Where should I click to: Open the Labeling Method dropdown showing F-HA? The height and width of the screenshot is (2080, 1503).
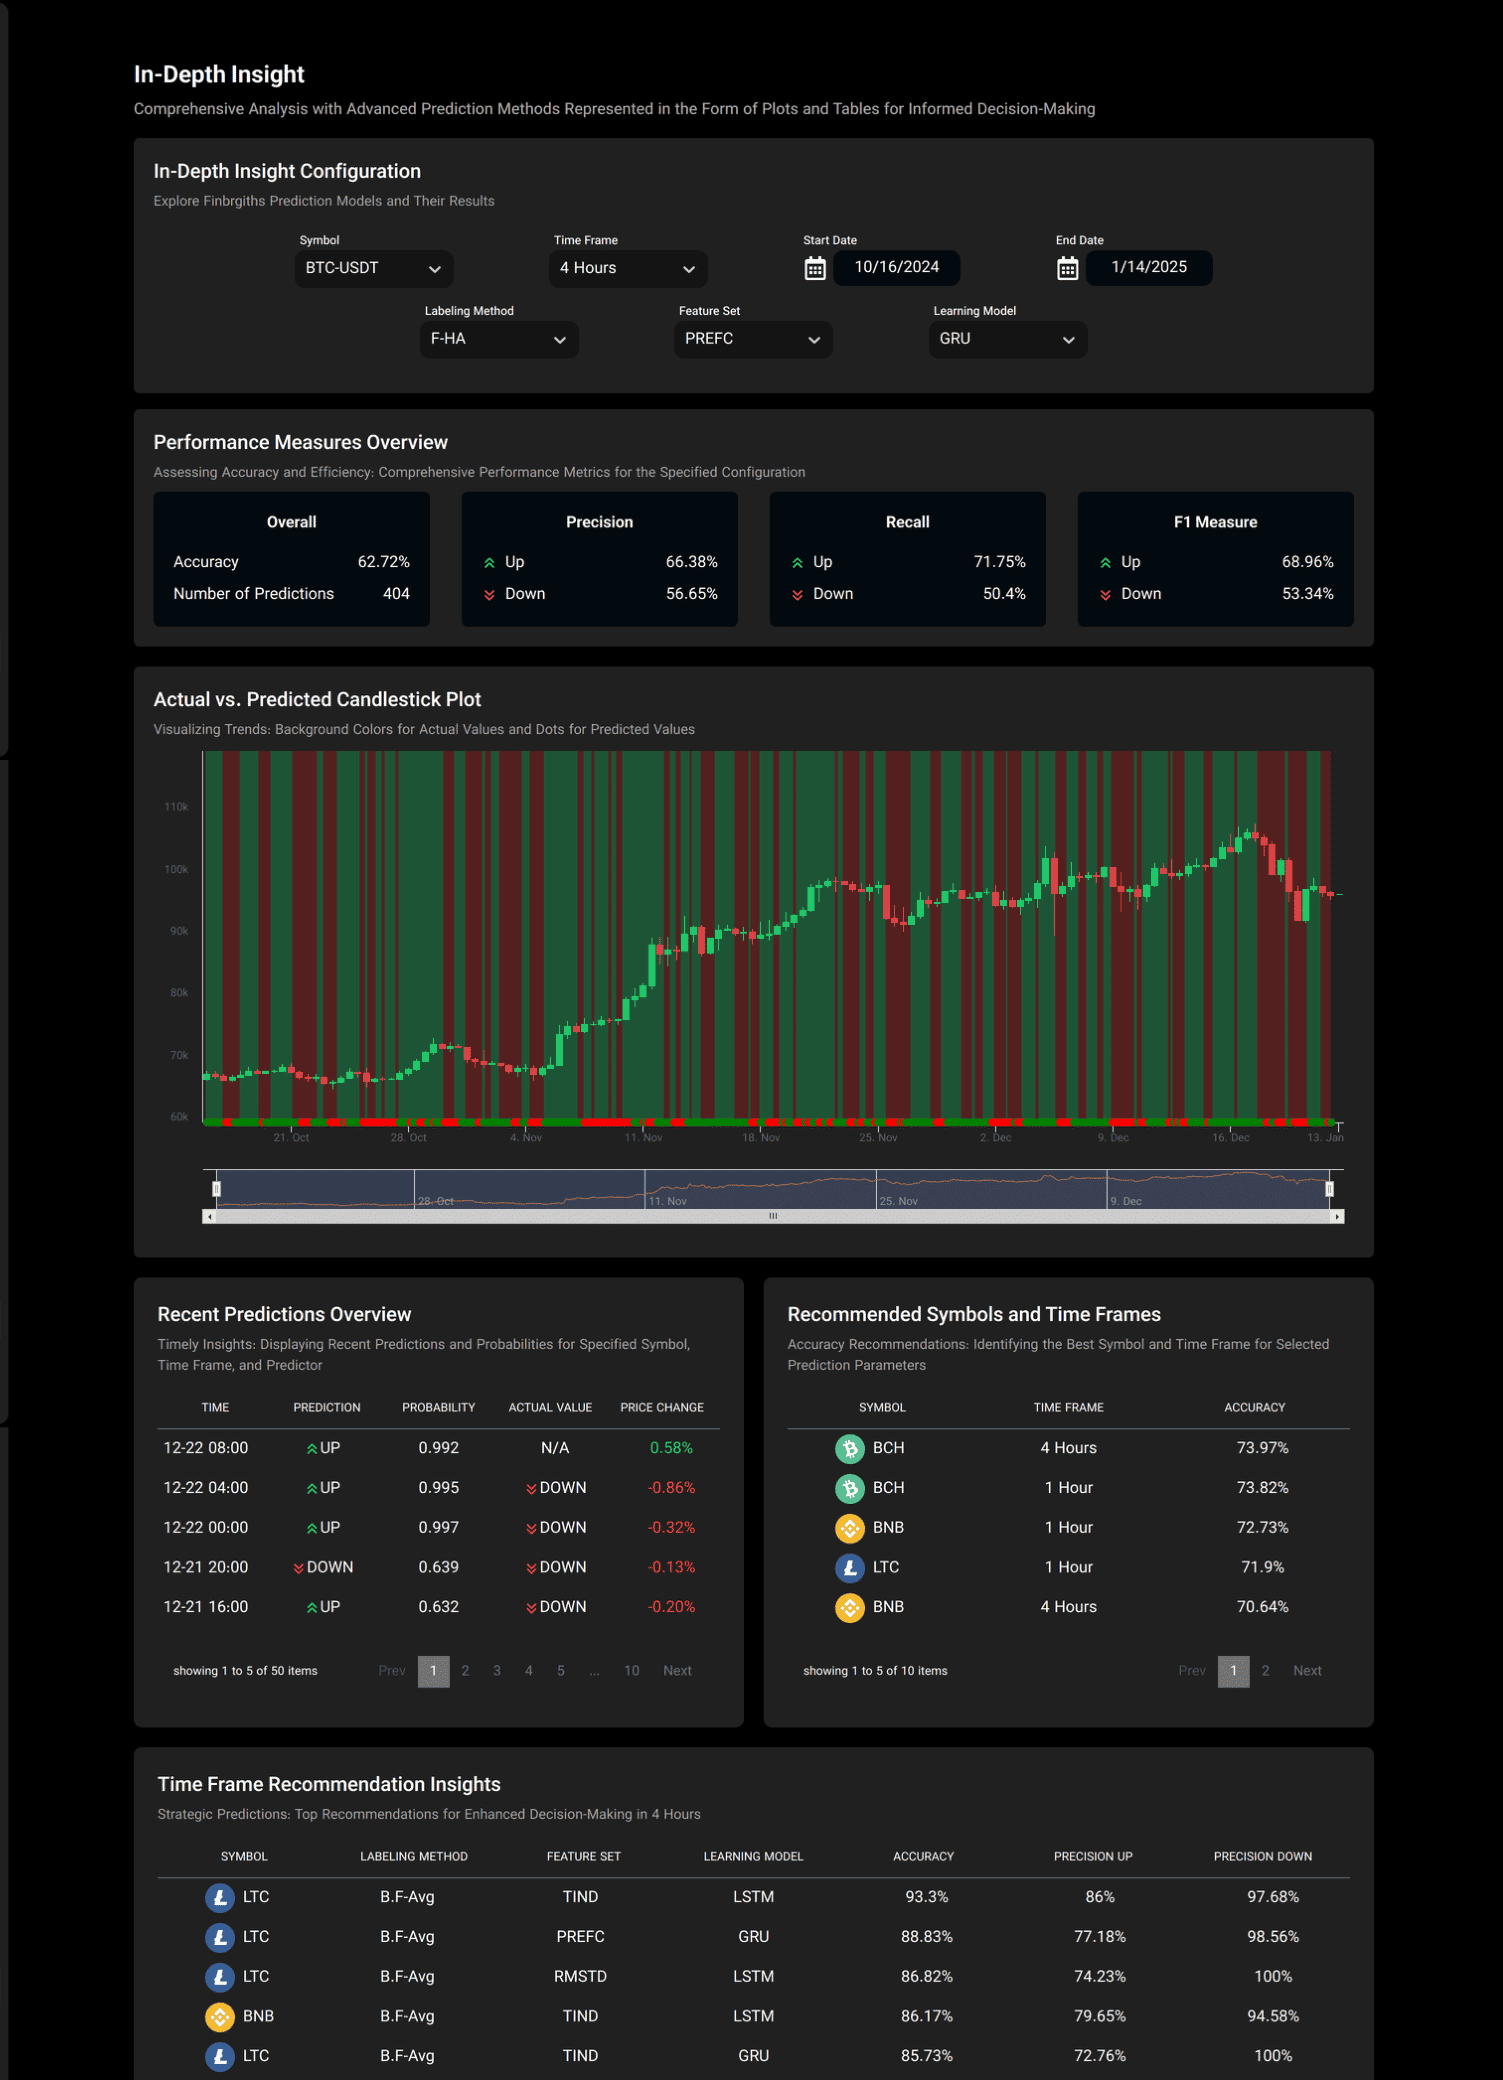pyautogui.click(x=498, y=339)
